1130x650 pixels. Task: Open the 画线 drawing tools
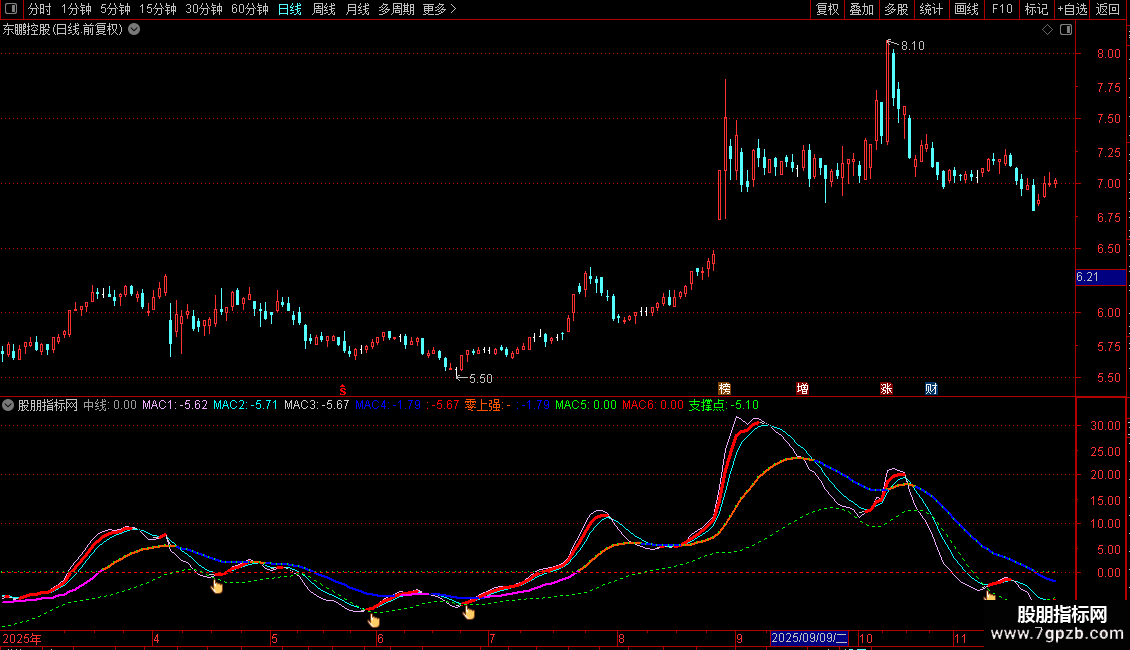coord(966,9)
